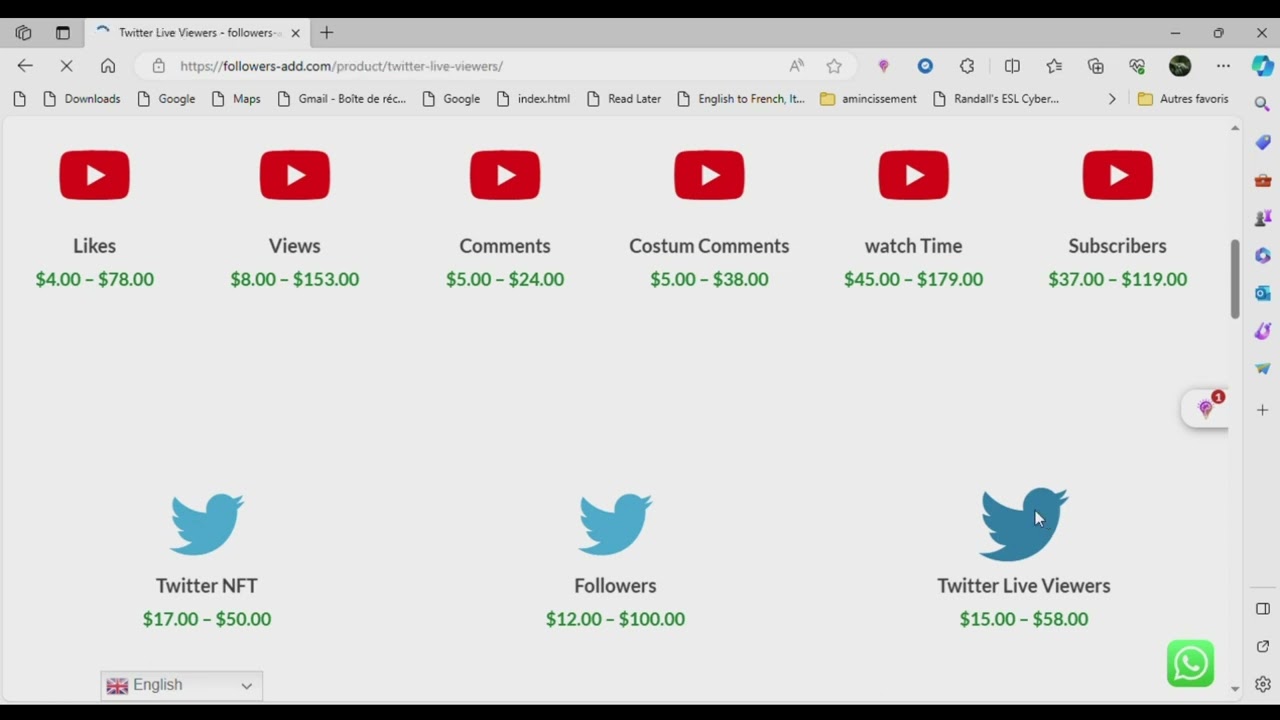Expand more bookmarks with the chevron
This screenshot has width=1280, height=720.
(x=1111, y=99)
